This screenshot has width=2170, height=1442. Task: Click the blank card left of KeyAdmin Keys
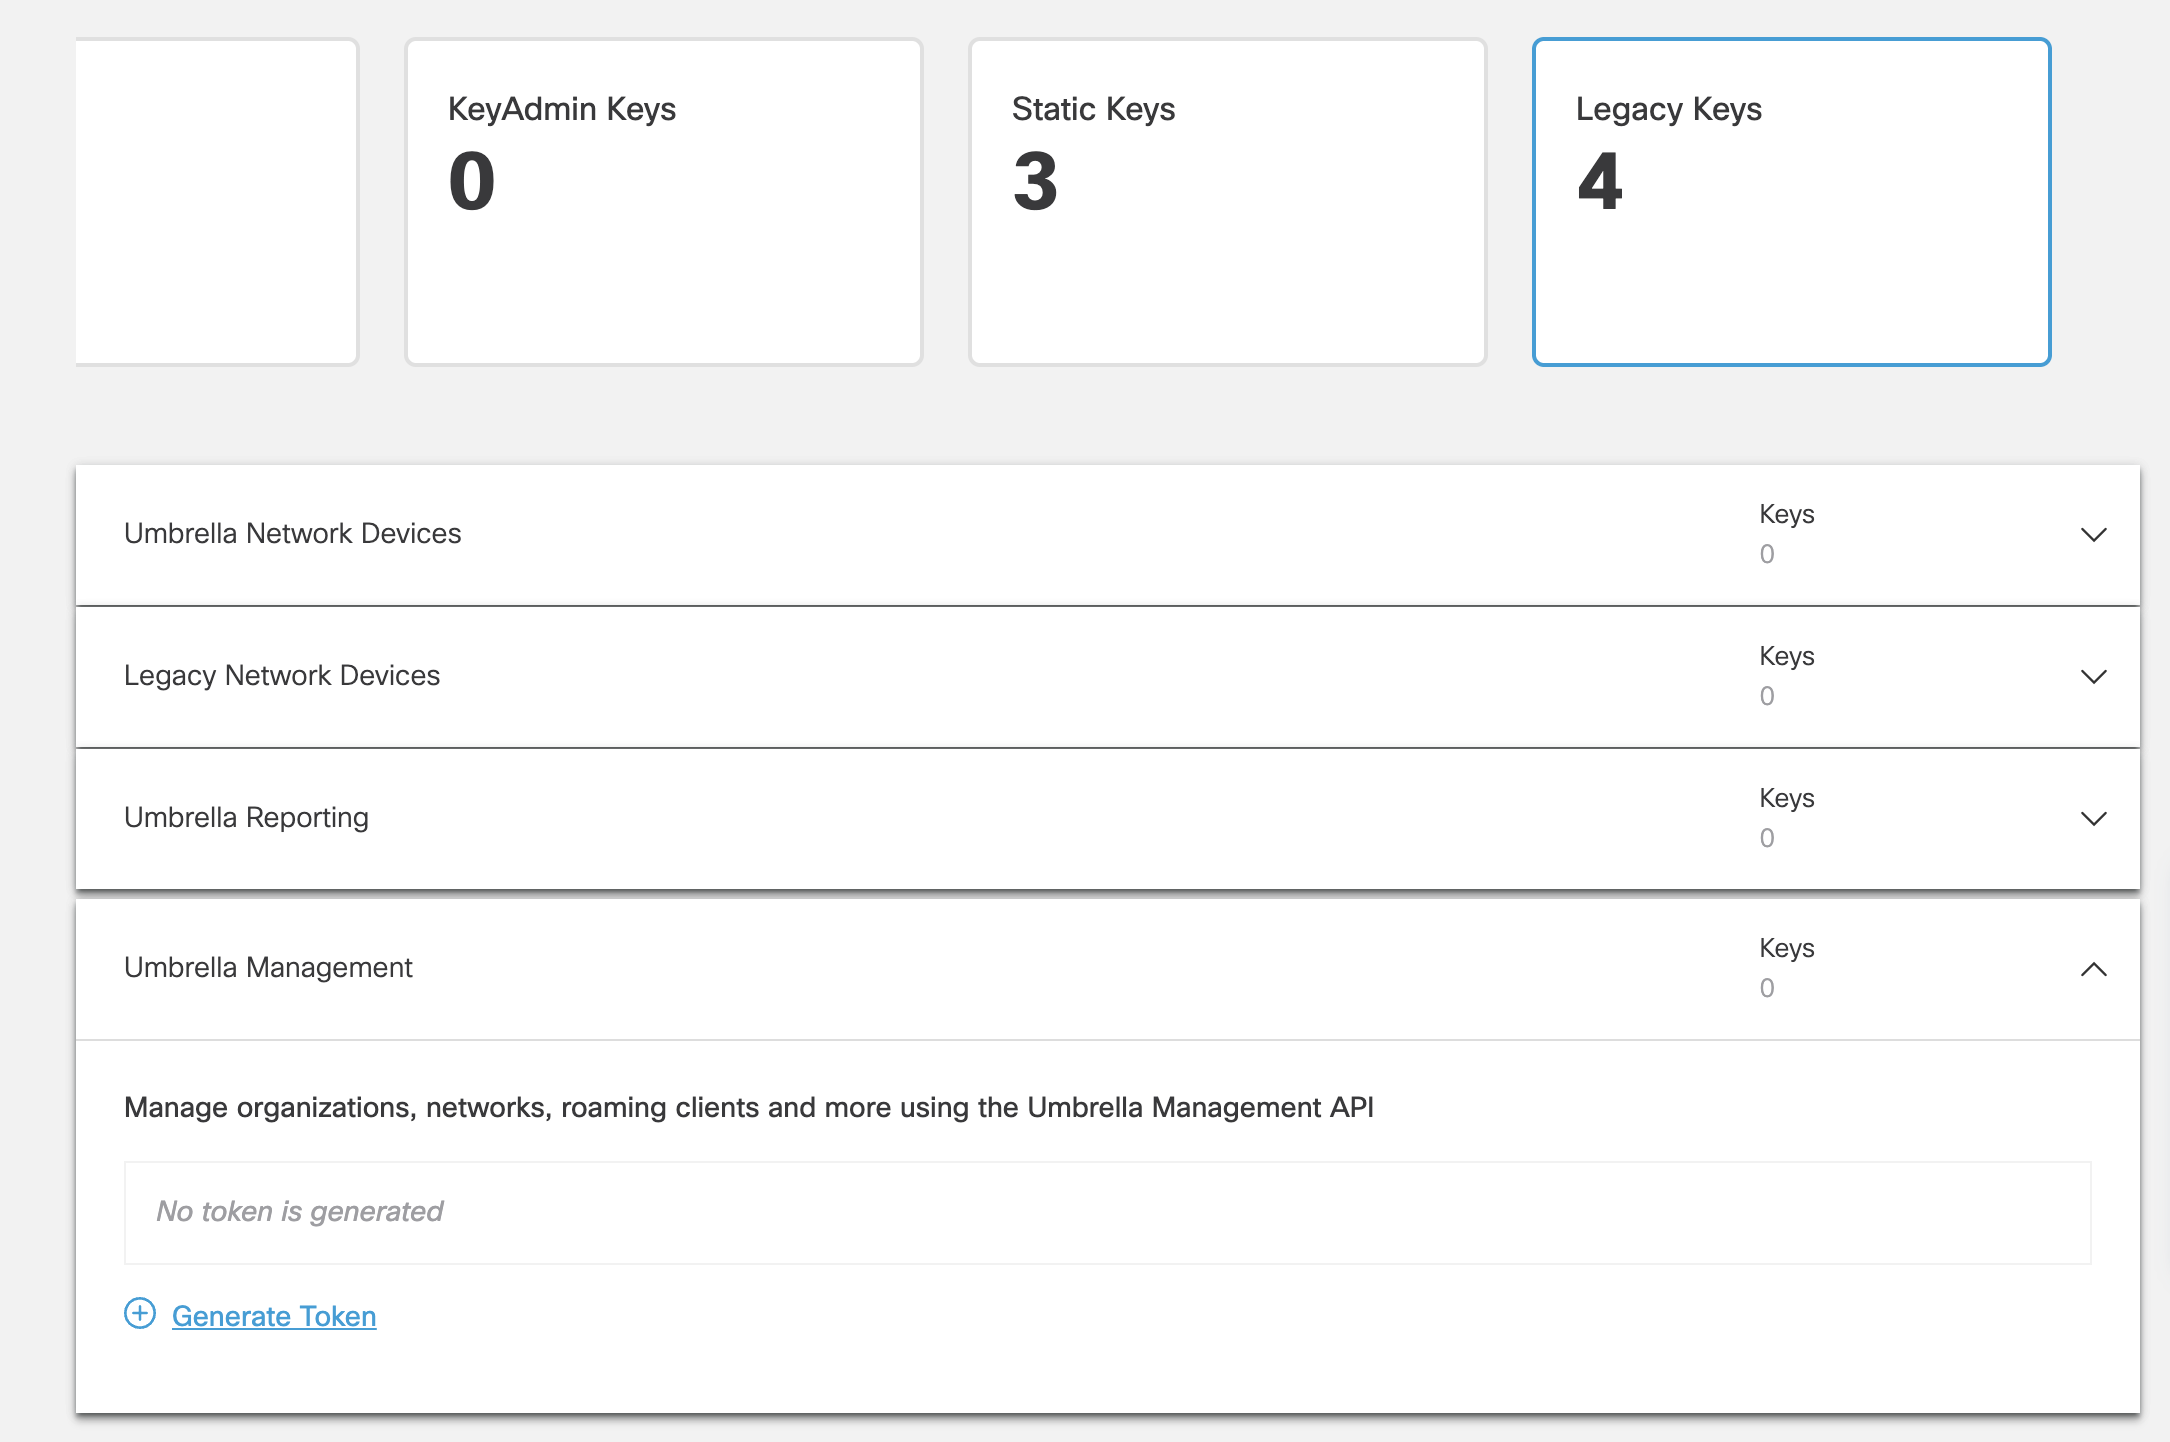click(x=218, y=200)
